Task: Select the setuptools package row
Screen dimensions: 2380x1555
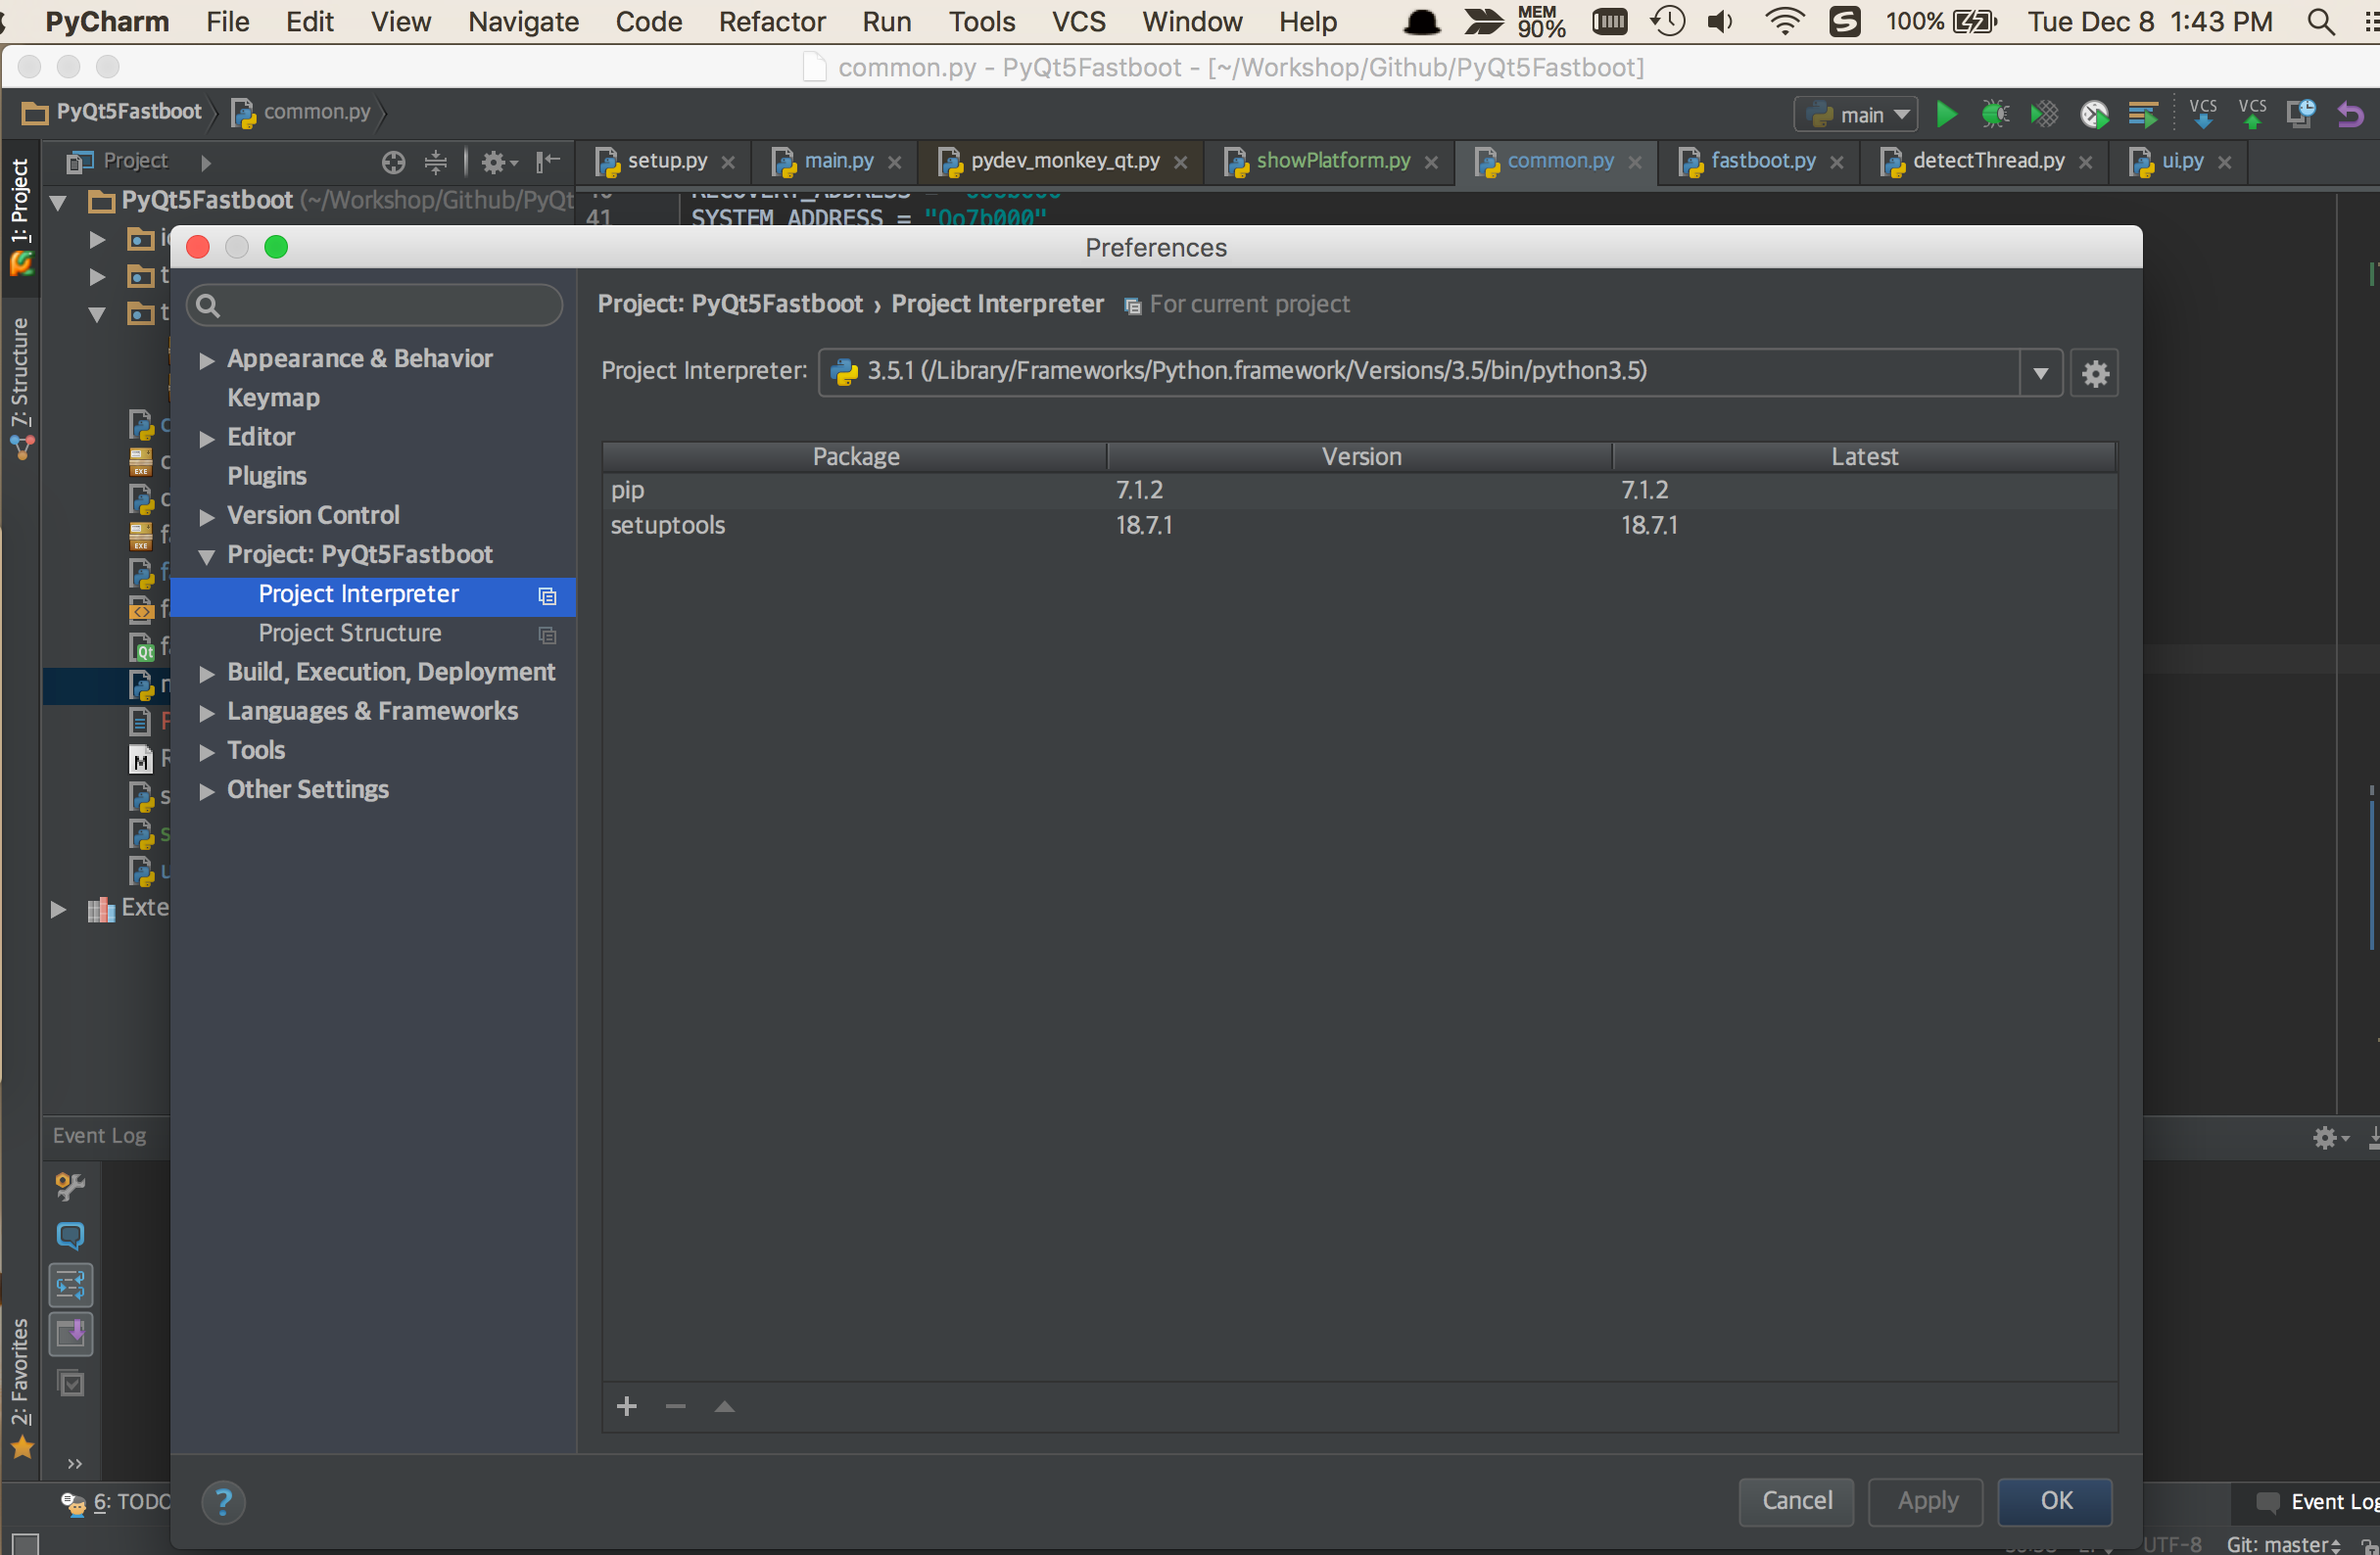Action: [x=667, y=525]
